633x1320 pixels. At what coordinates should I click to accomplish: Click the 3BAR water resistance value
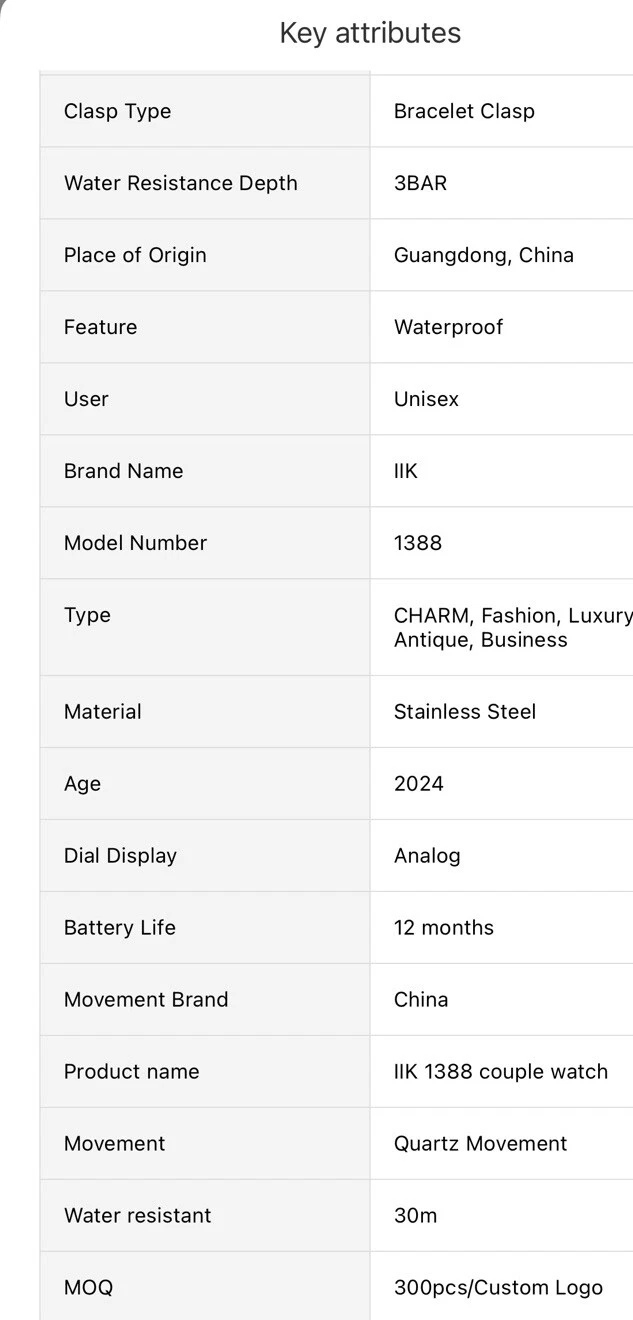(420, 183)
